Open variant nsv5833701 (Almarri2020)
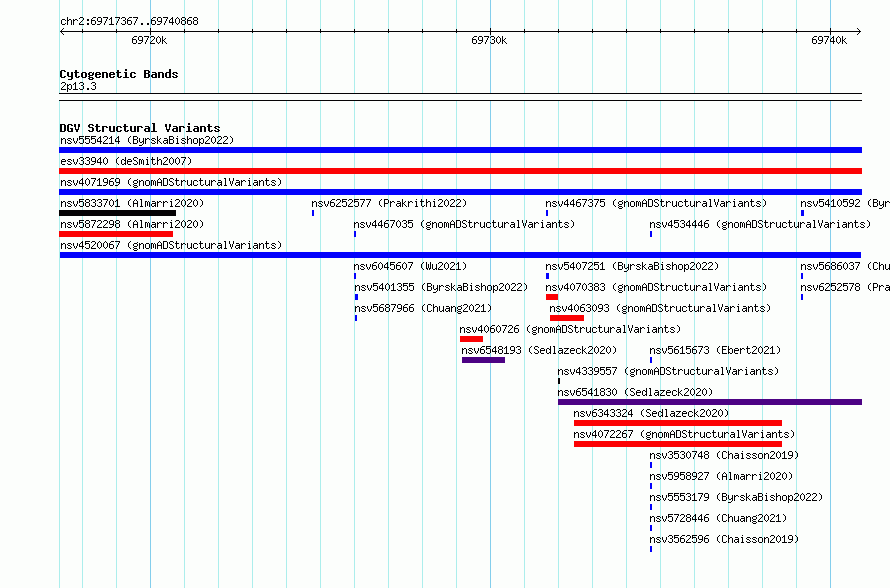Image resolution: width=890 pixels, height=588 pixels. (132, 203)
